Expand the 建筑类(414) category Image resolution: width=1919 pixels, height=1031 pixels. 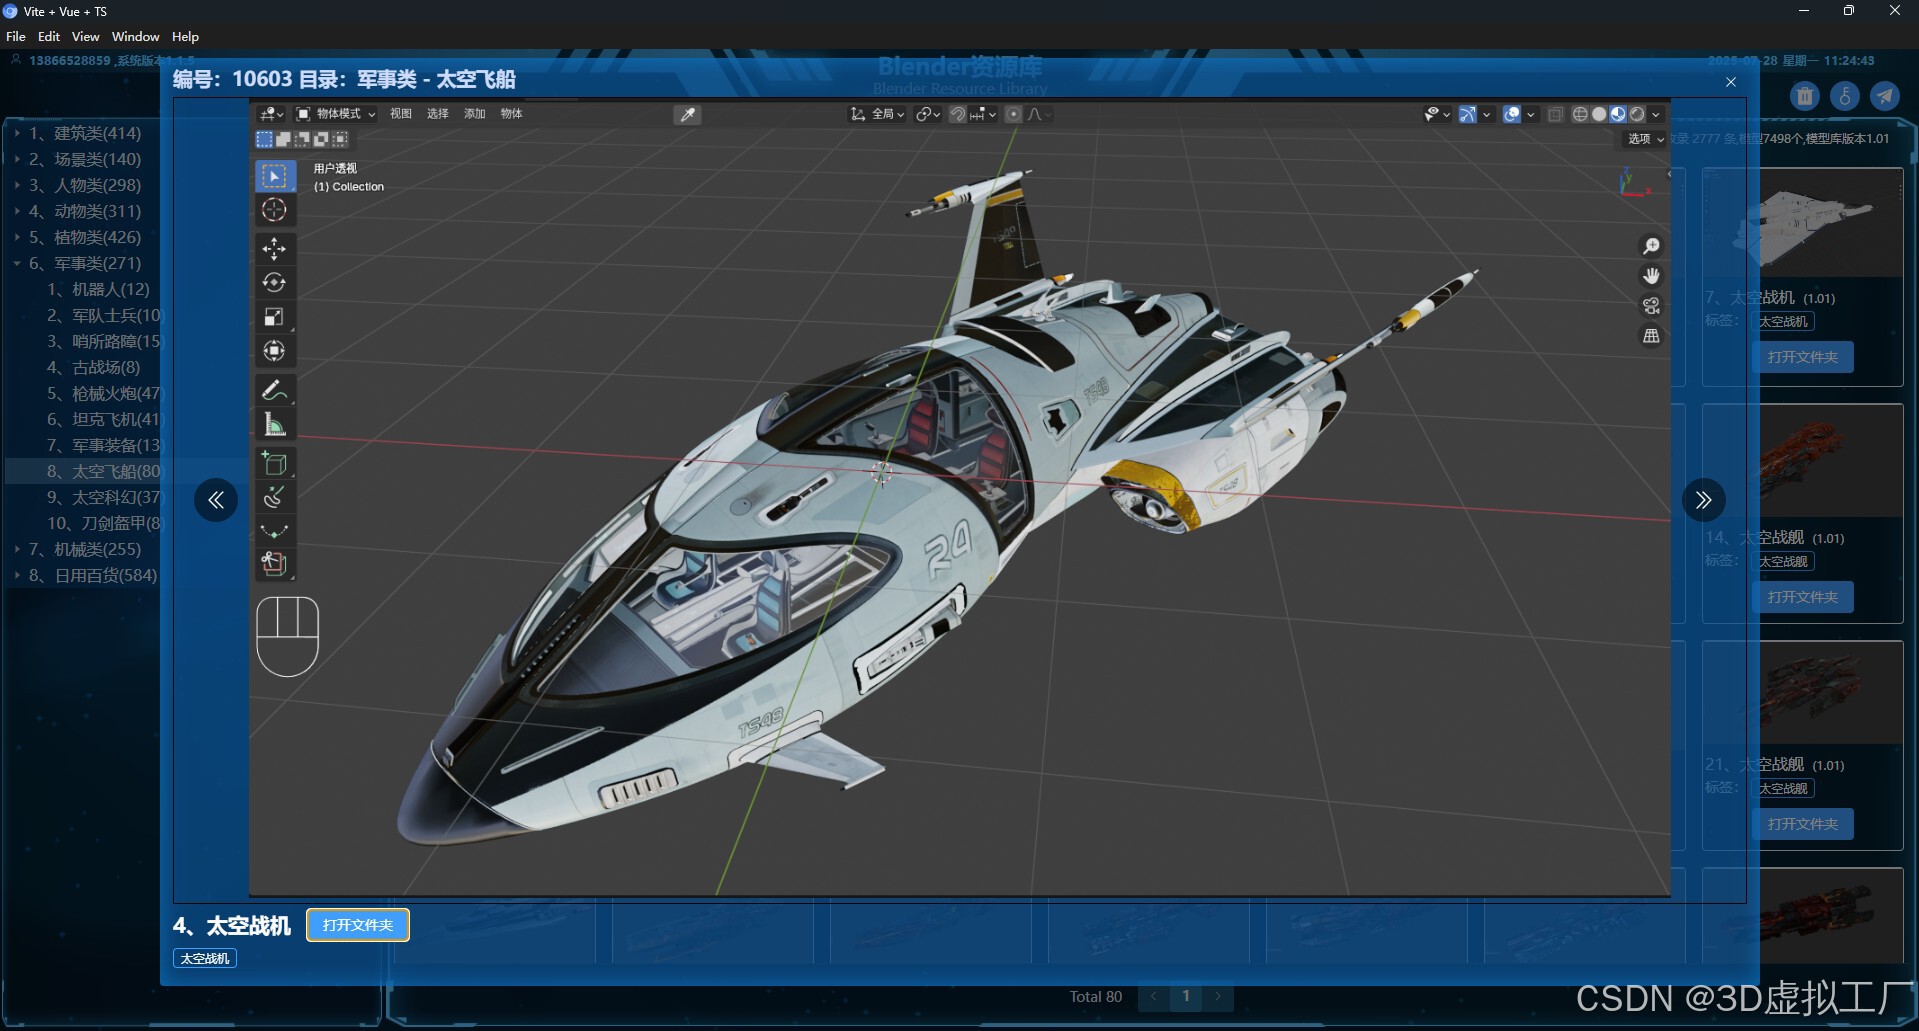click(x=17, y=133)
